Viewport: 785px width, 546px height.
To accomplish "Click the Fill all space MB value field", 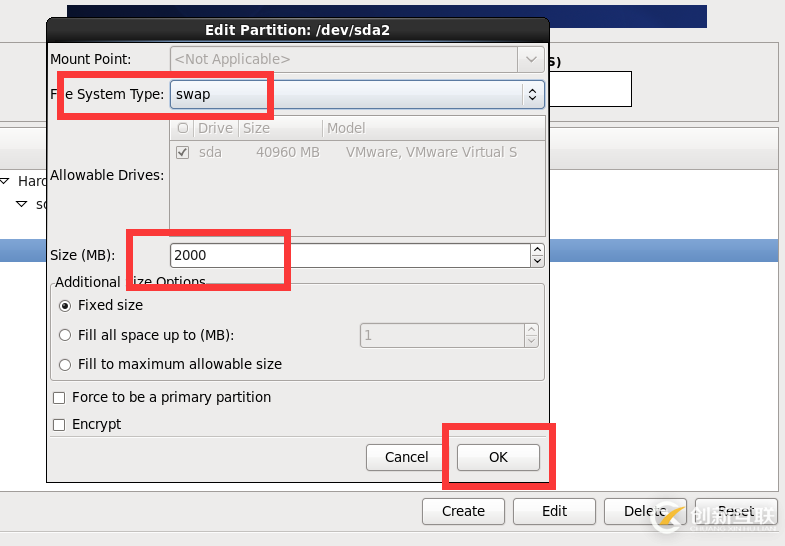I will tap(443, 335).
